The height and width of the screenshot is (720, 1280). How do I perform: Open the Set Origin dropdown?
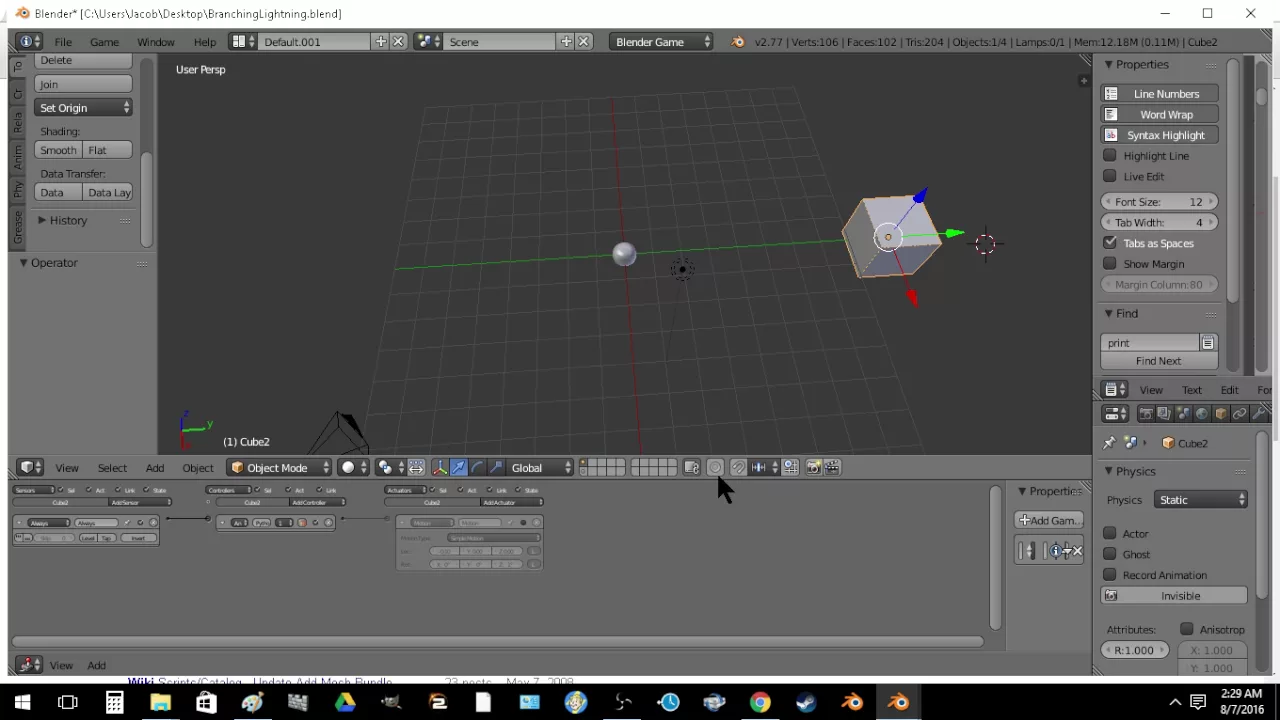pos(84,108)
